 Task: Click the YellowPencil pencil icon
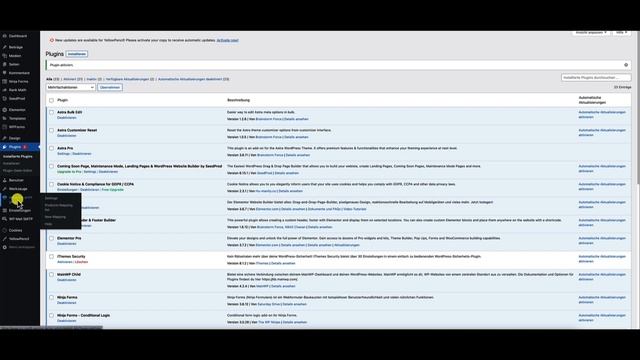click(4, 239)
